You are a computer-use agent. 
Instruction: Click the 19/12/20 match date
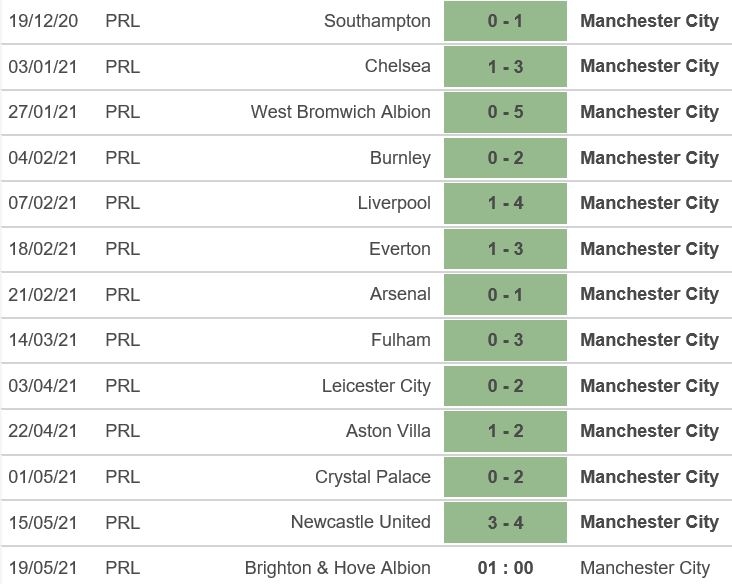coord(42,21)
